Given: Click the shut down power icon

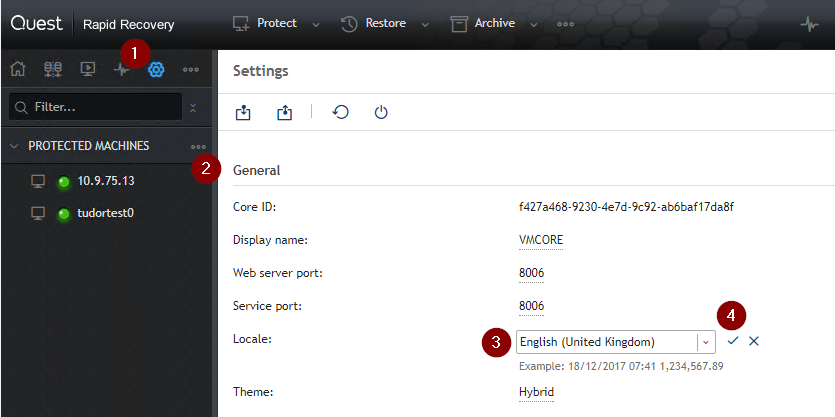Looking at the screenshot, I should (381, 112).
